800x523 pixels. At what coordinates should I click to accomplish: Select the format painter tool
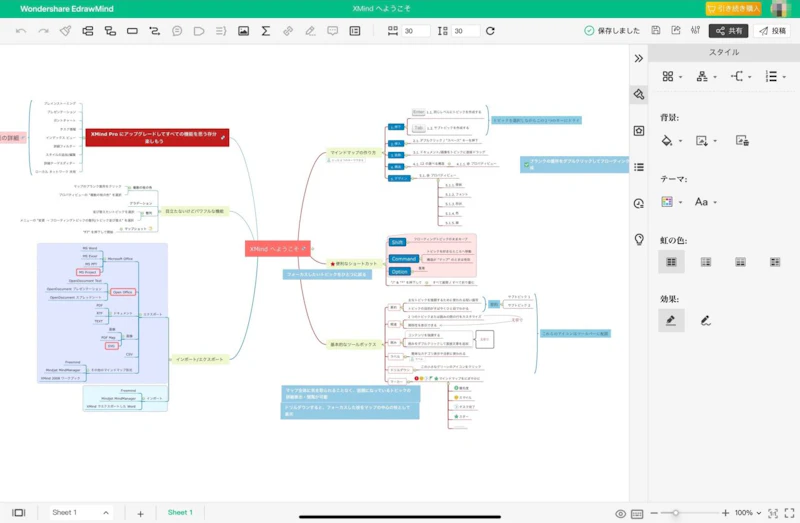coord(65,31)
